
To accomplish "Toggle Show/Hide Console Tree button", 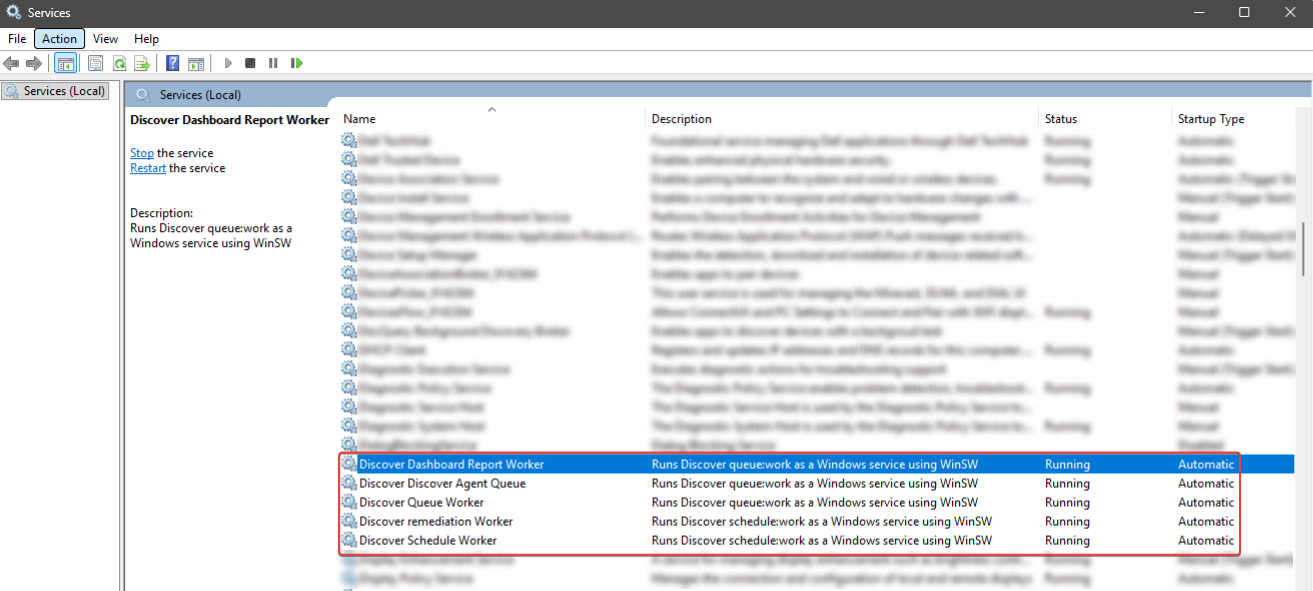I will click(65, 63).
